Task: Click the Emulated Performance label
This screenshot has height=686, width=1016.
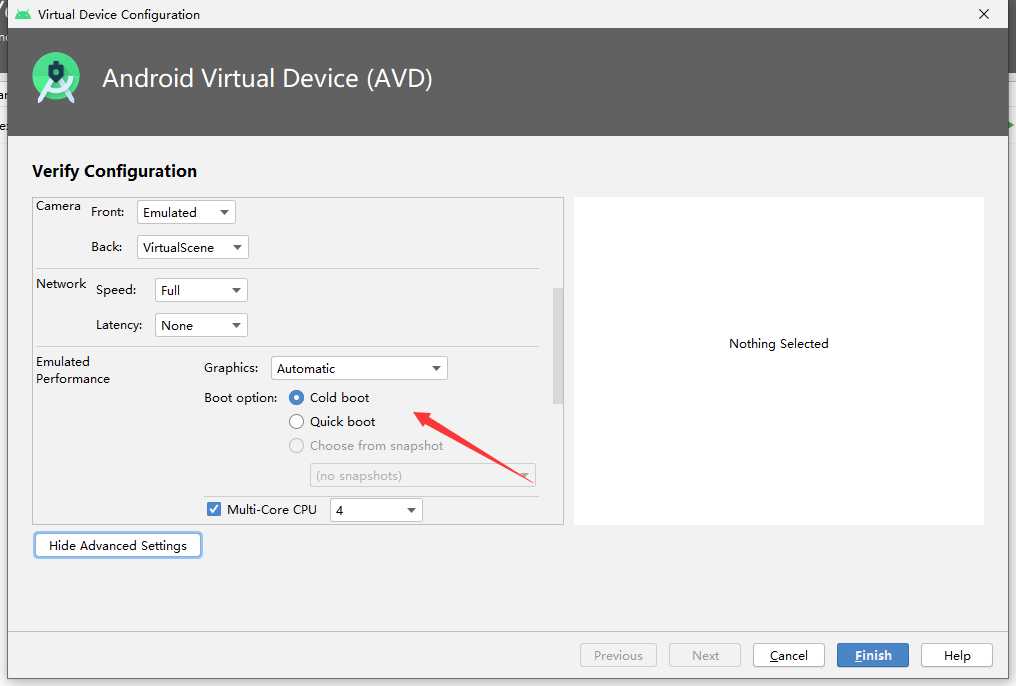Action: point(73,370)
